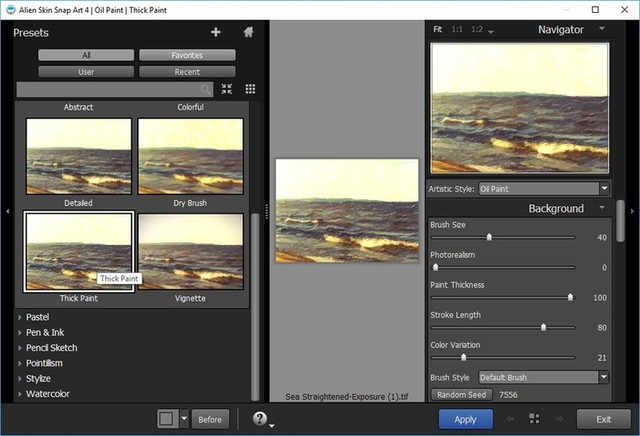Open the Artistic Style dropdown
640x436 pixels.
544,188
